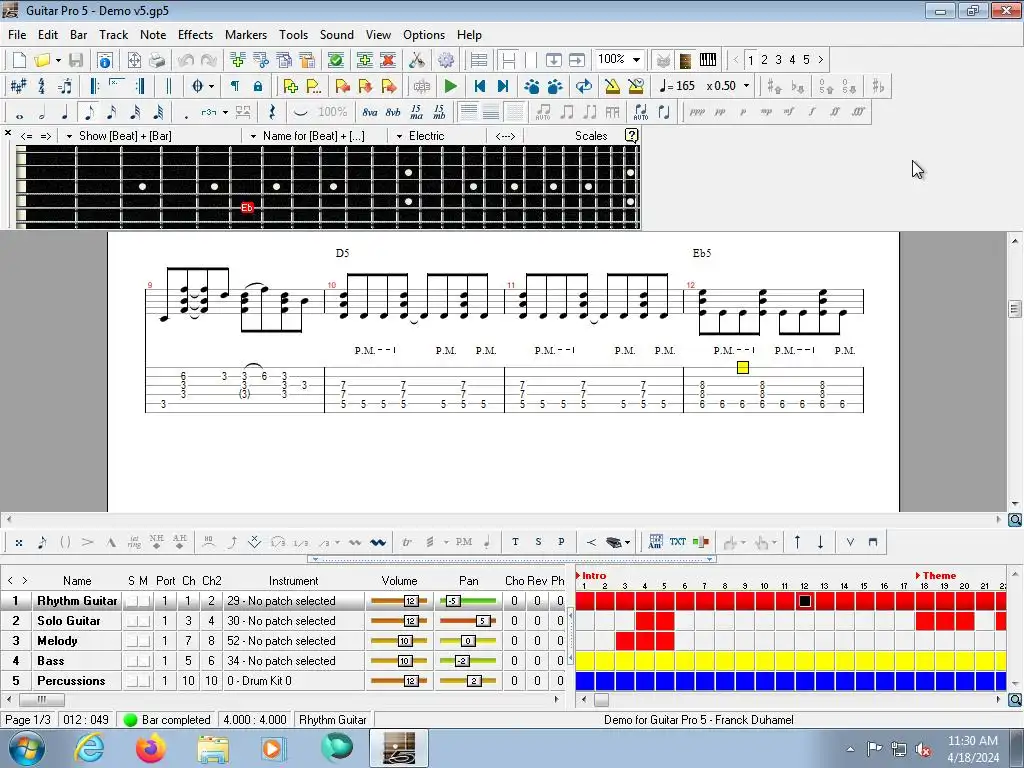Screen dimensions: 1024x768
Task: Click the Scales button on fretboard panel
Action: point(591,136)
